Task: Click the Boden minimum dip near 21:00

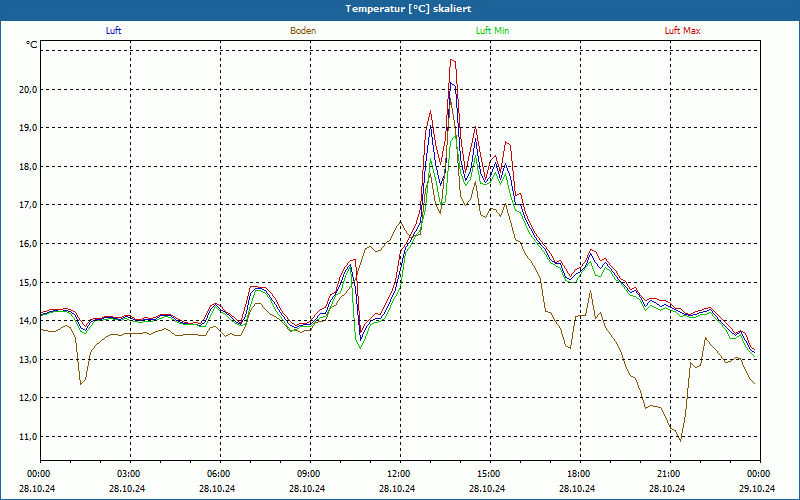Action: [x=680, y=440]
